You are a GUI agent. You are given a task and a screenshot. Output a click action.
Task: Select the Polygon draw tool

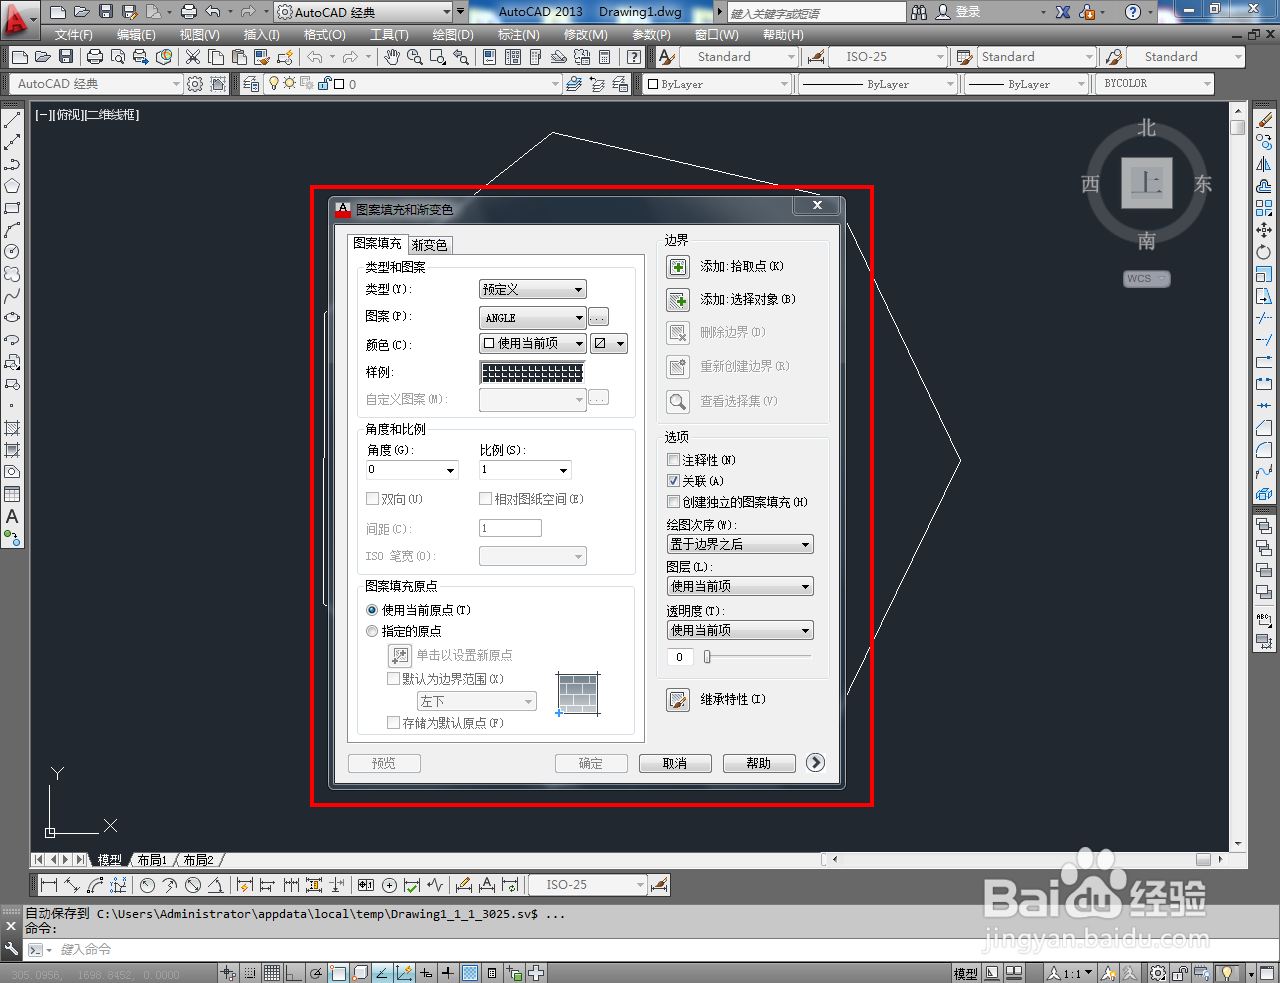point(12,186)
